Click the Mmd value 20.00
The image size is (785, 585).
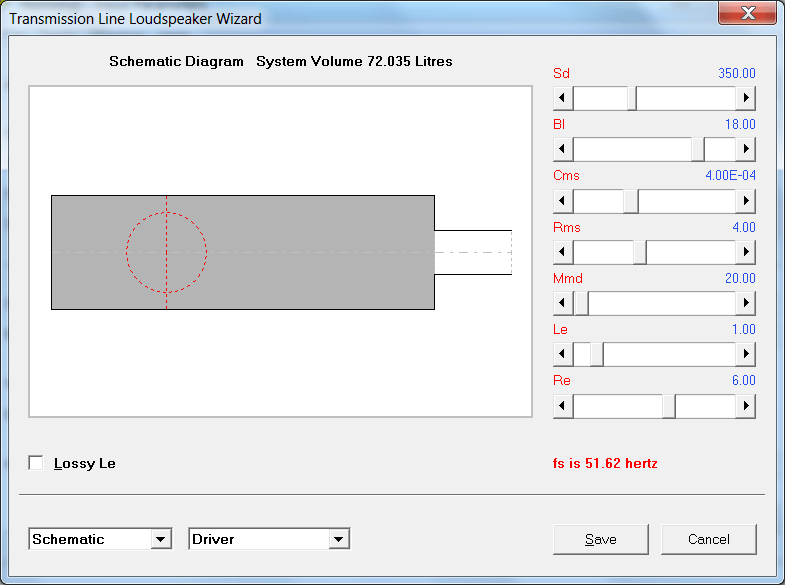pyautogui.click(x=740, y=278)
